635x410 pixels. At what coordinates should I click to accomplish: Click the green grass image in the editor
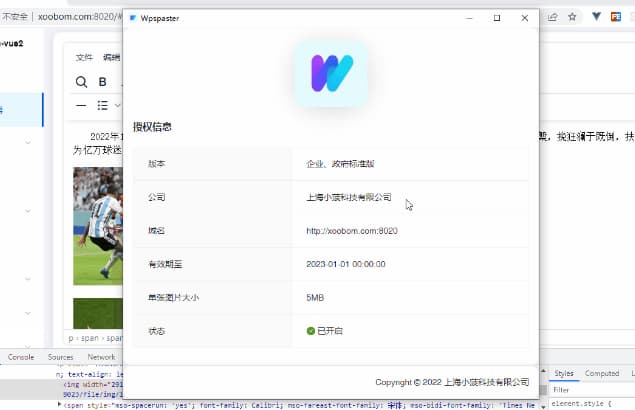pyautogui.click(x=98, y=313)
